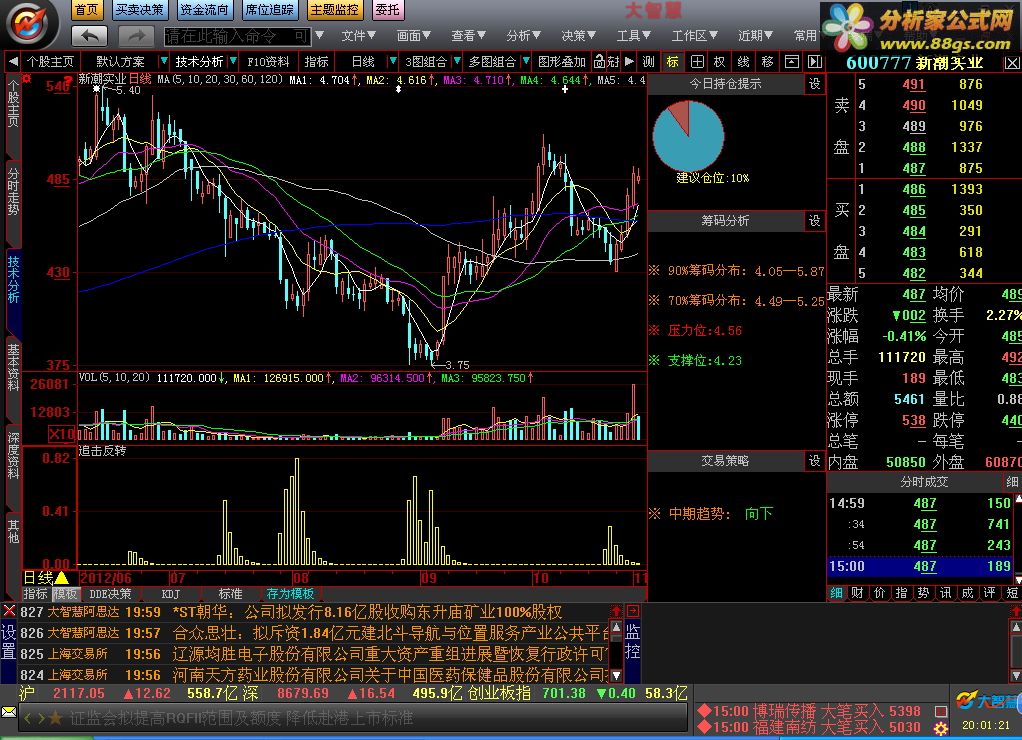Toggle the 模板 template tab
This screenshot has height=740, width=1022.
click(65, 594)
